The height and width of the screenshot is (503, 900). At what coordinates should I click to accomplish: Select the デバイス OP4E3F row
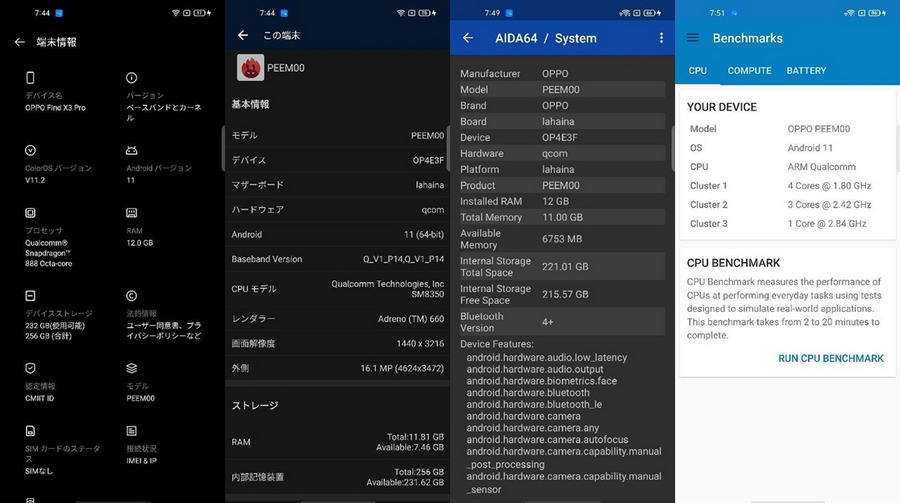(338, 160)
